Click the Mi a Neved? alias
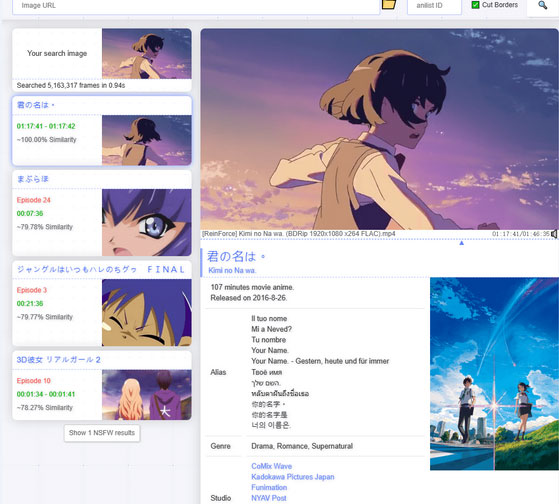 (272, 329)
